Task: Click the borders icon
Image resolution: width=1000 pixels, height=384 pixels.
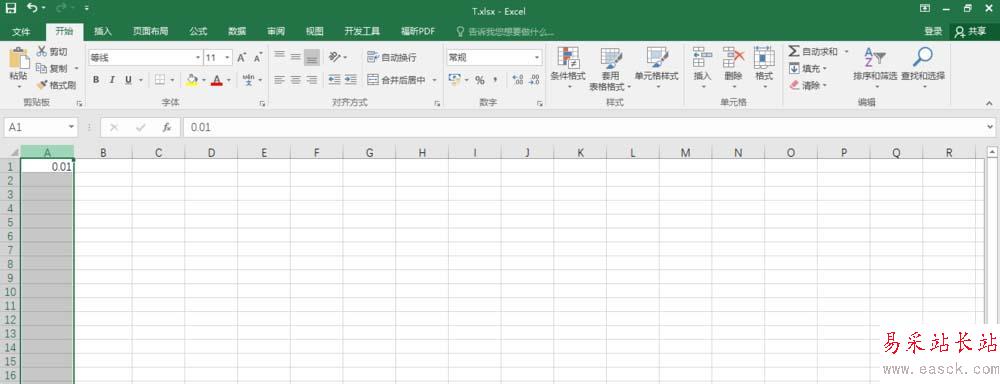Action: pos(160,80)
